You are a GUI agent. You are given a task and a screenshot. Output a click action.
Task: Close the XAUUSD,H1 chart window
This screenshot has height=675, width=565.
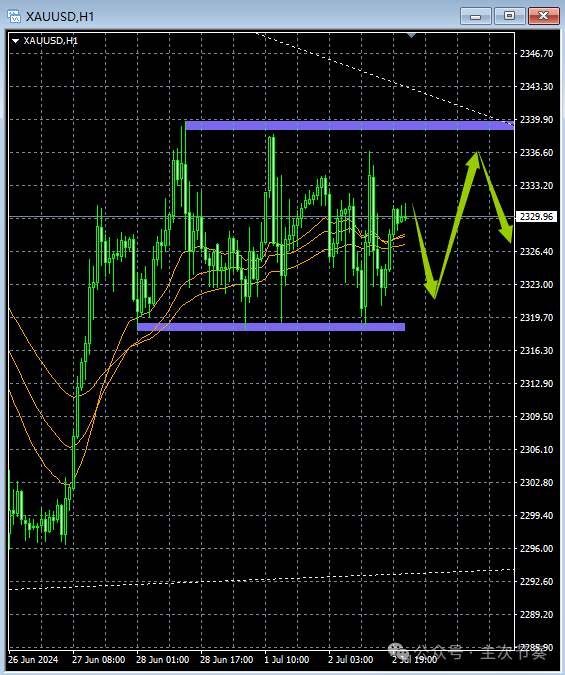pyautogui.click(x=543, y=16)
